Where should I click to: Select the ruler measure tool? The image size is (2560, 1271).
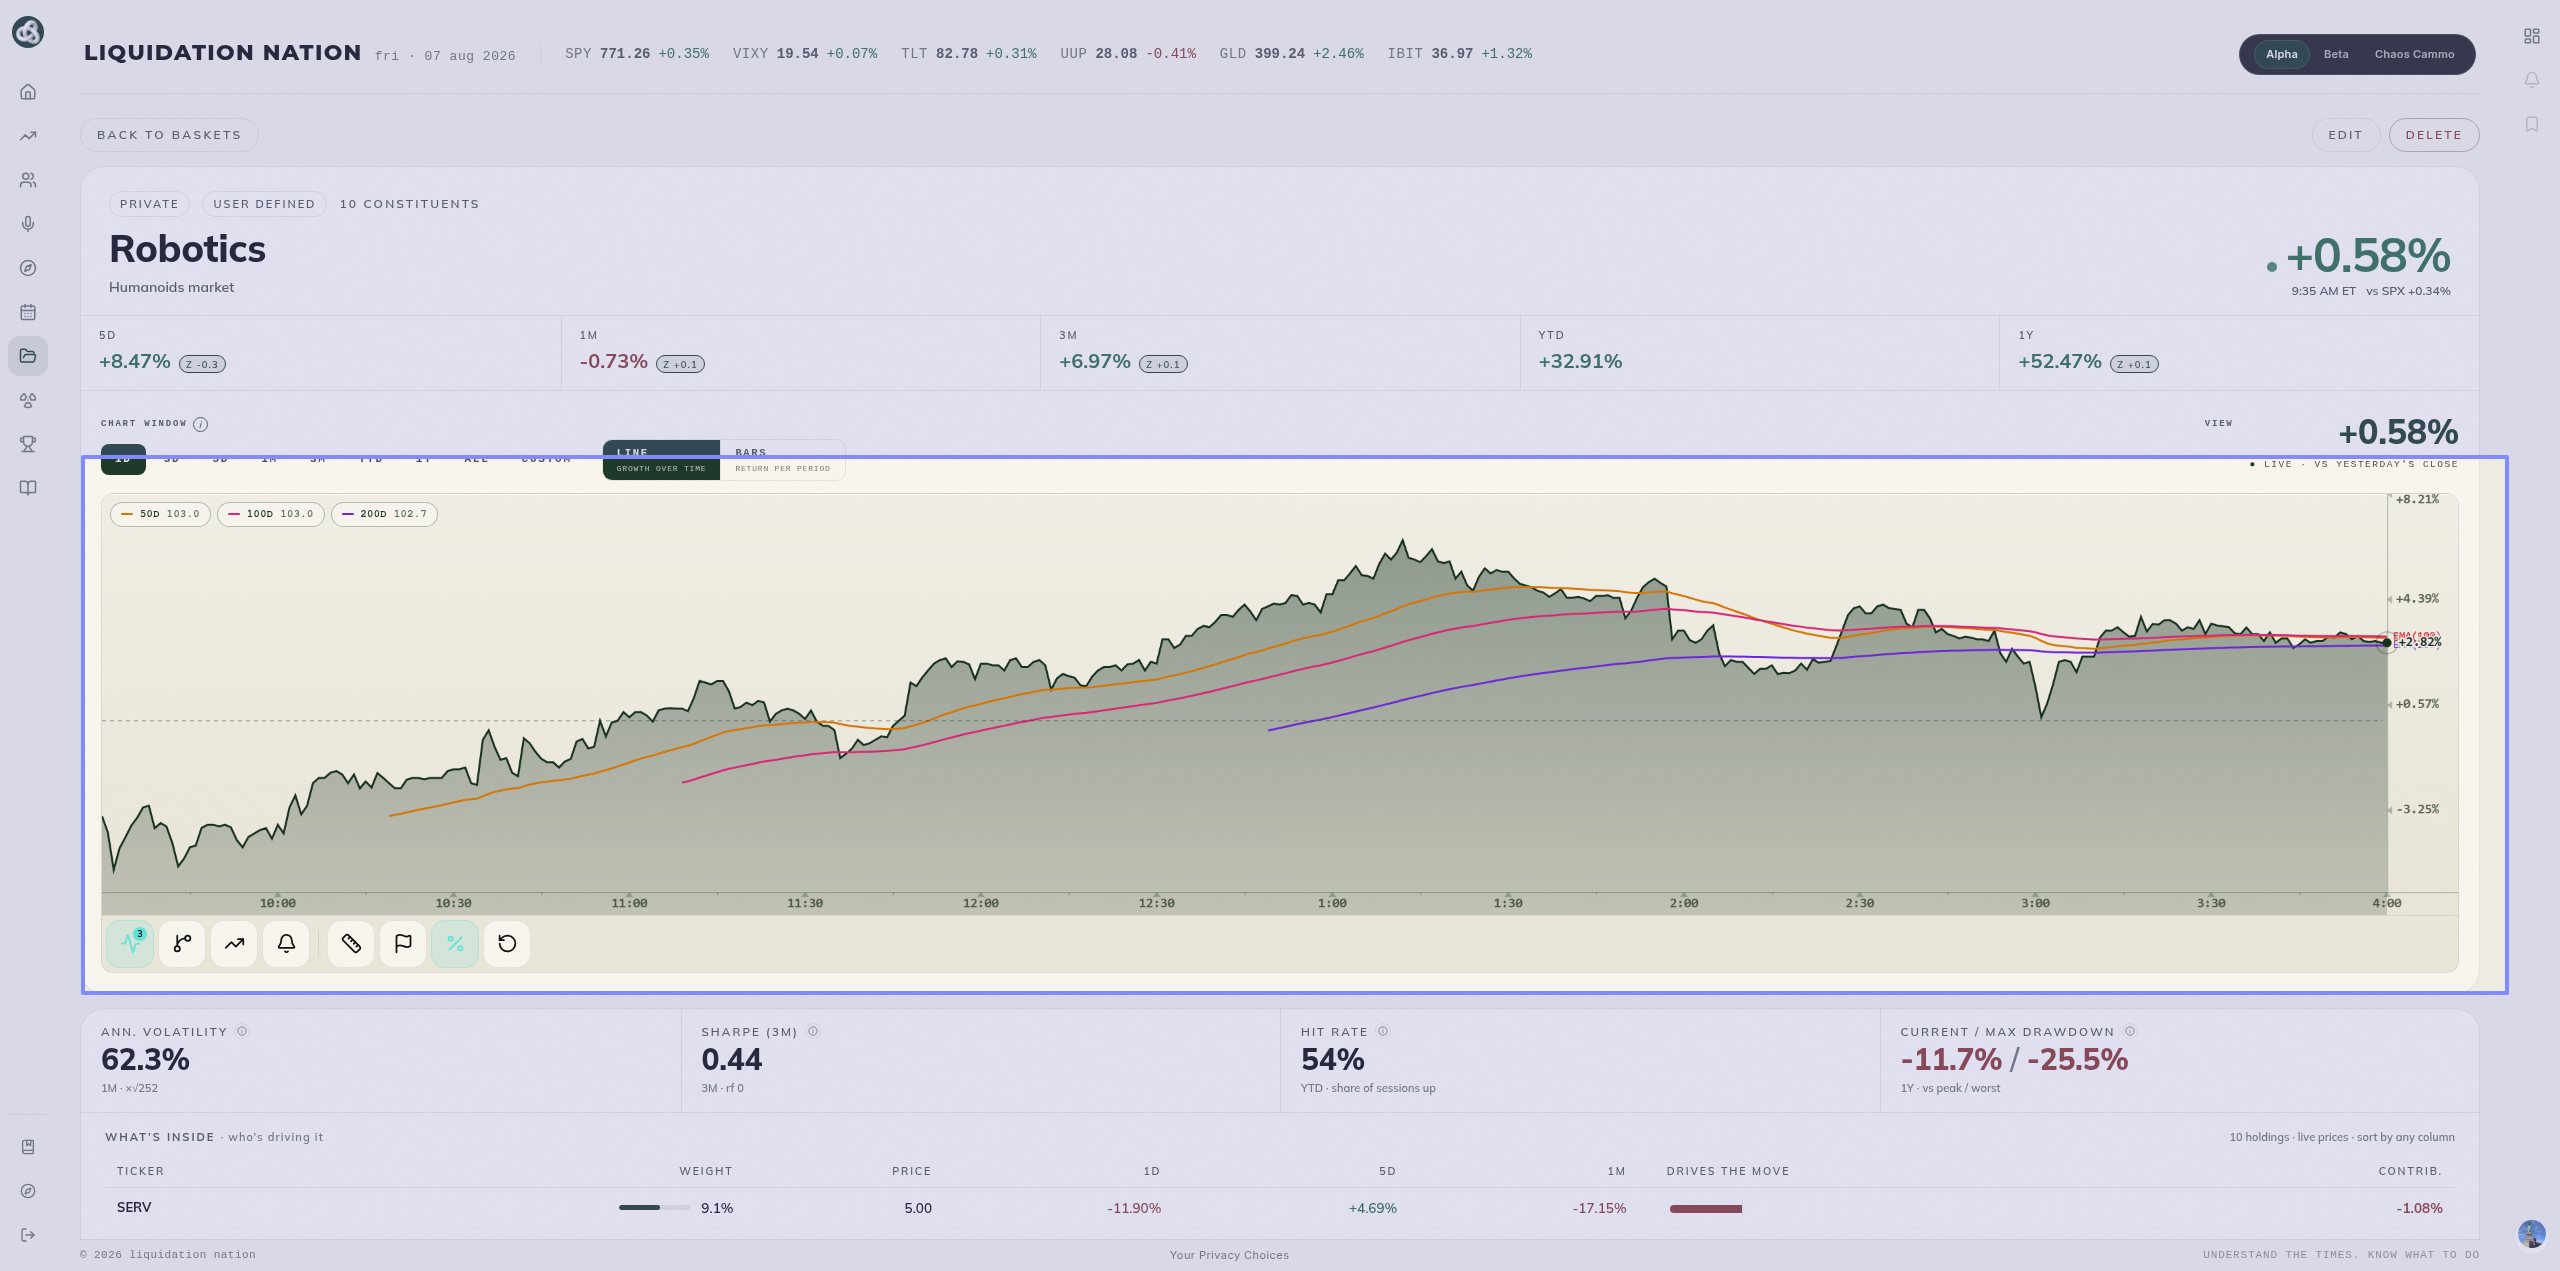[x=351, y=943]
